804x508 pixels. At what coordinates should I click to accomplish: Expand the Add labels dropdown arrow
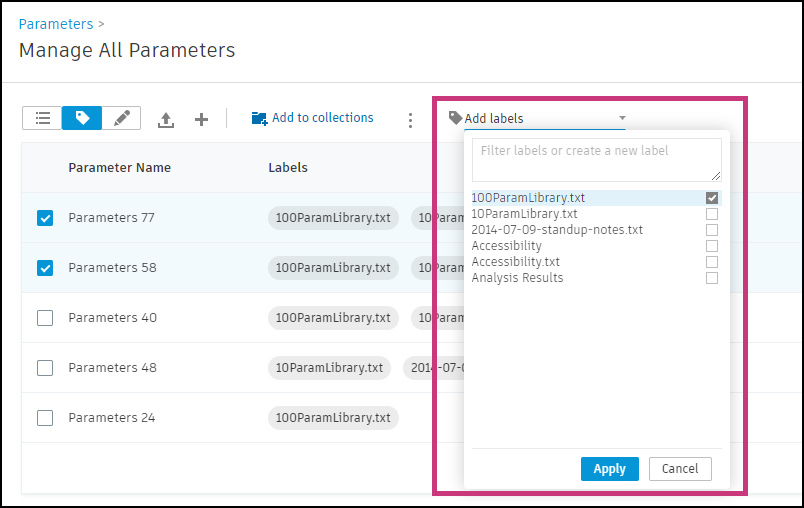point(622,118)
